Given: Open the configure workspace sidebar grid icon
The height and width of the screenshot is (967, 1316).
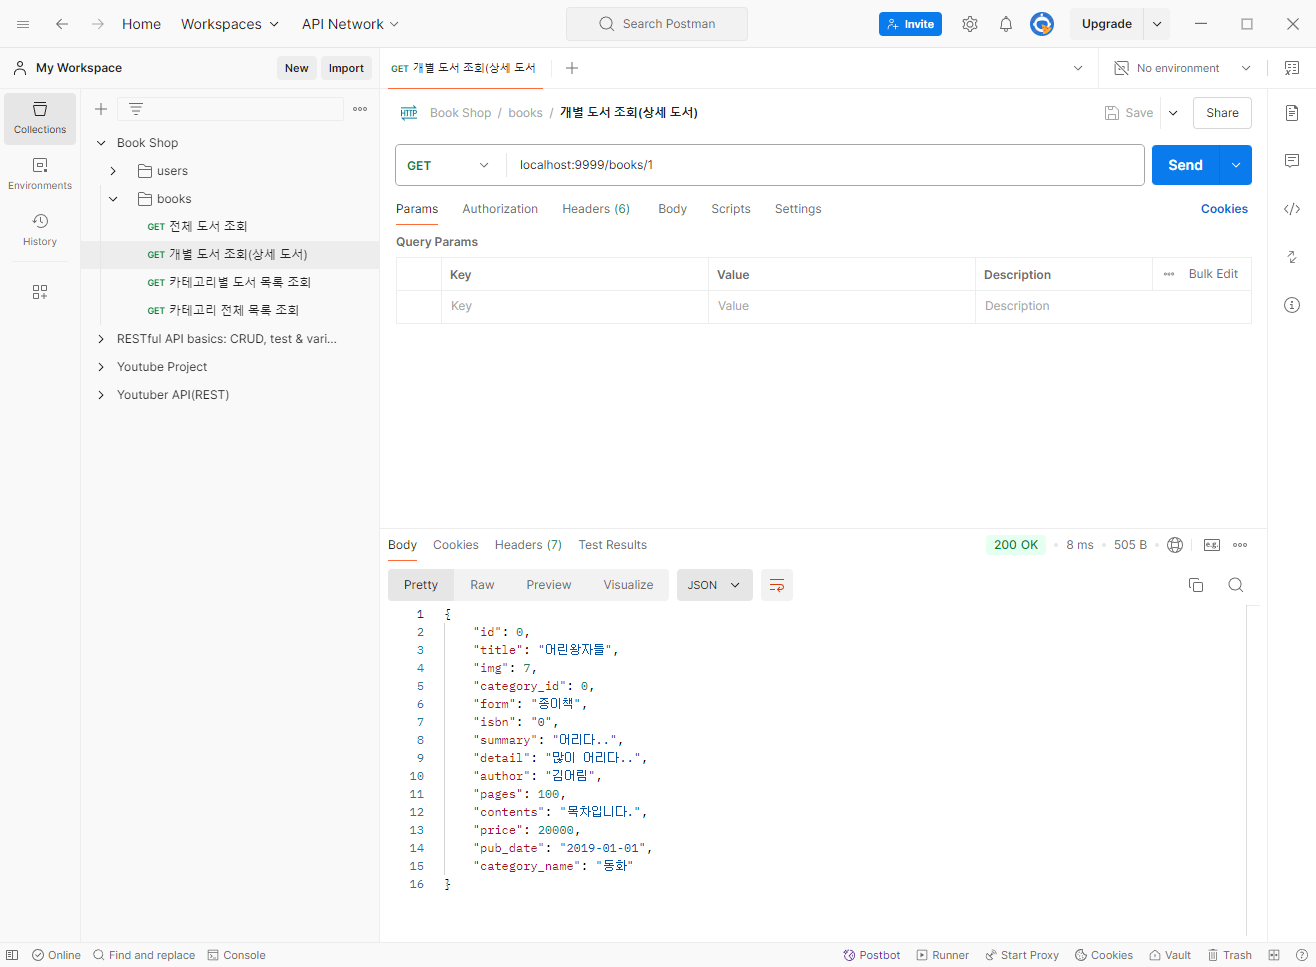Looking at the screenshot, I should tap(40, 292).
